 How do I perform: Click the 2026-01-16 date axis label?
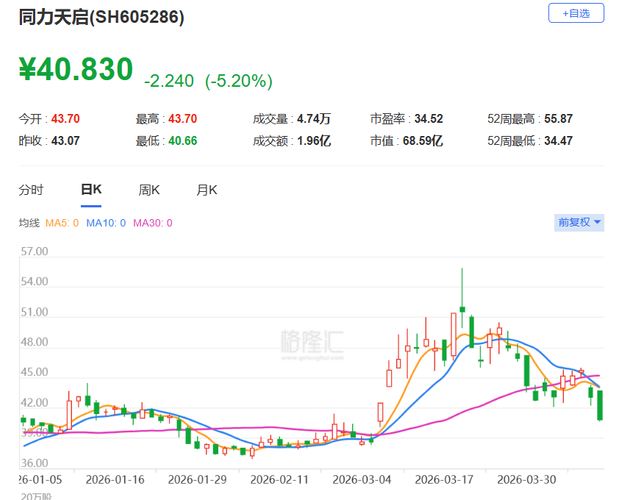point(115,480)
